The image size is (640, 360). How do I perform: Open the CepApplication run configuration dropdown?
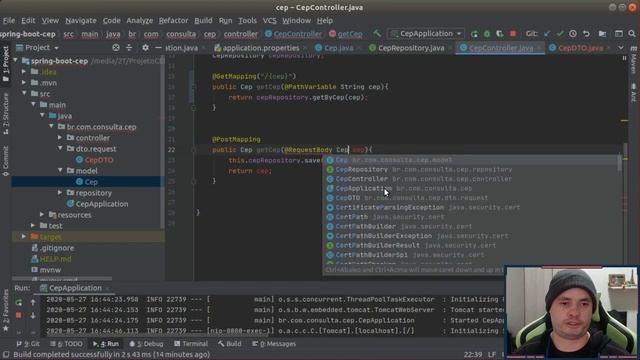[x=426, y=34]
